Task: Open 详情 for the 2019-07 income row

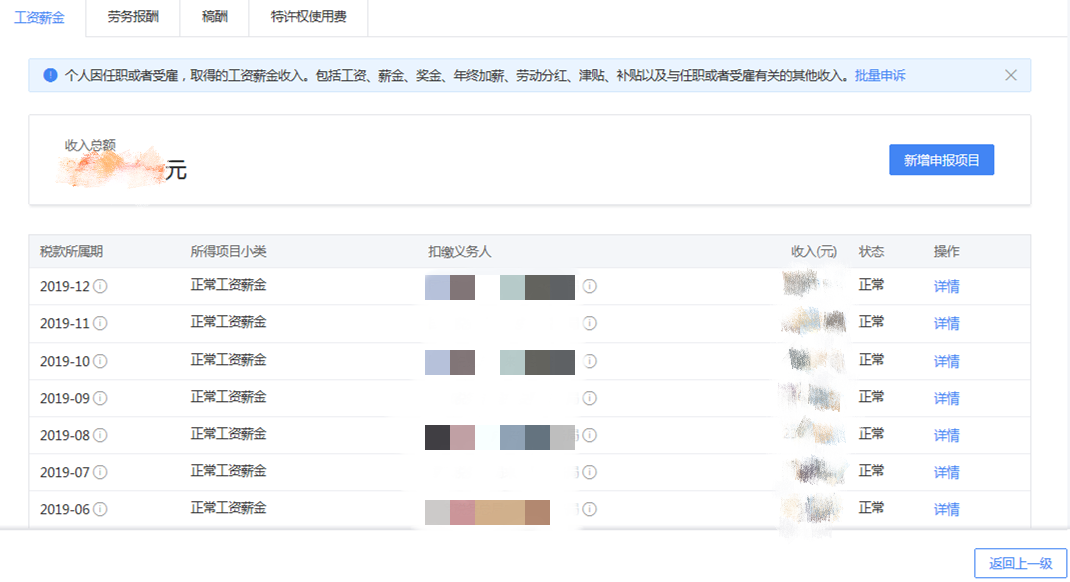Action: (x=946, y=471)
